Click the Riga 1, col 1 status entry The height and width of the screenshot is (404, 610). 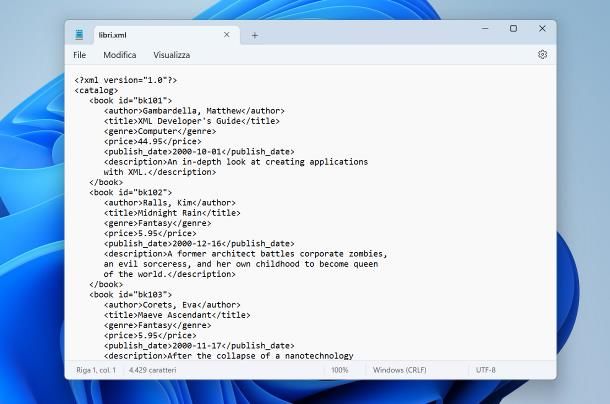point(96,370)
